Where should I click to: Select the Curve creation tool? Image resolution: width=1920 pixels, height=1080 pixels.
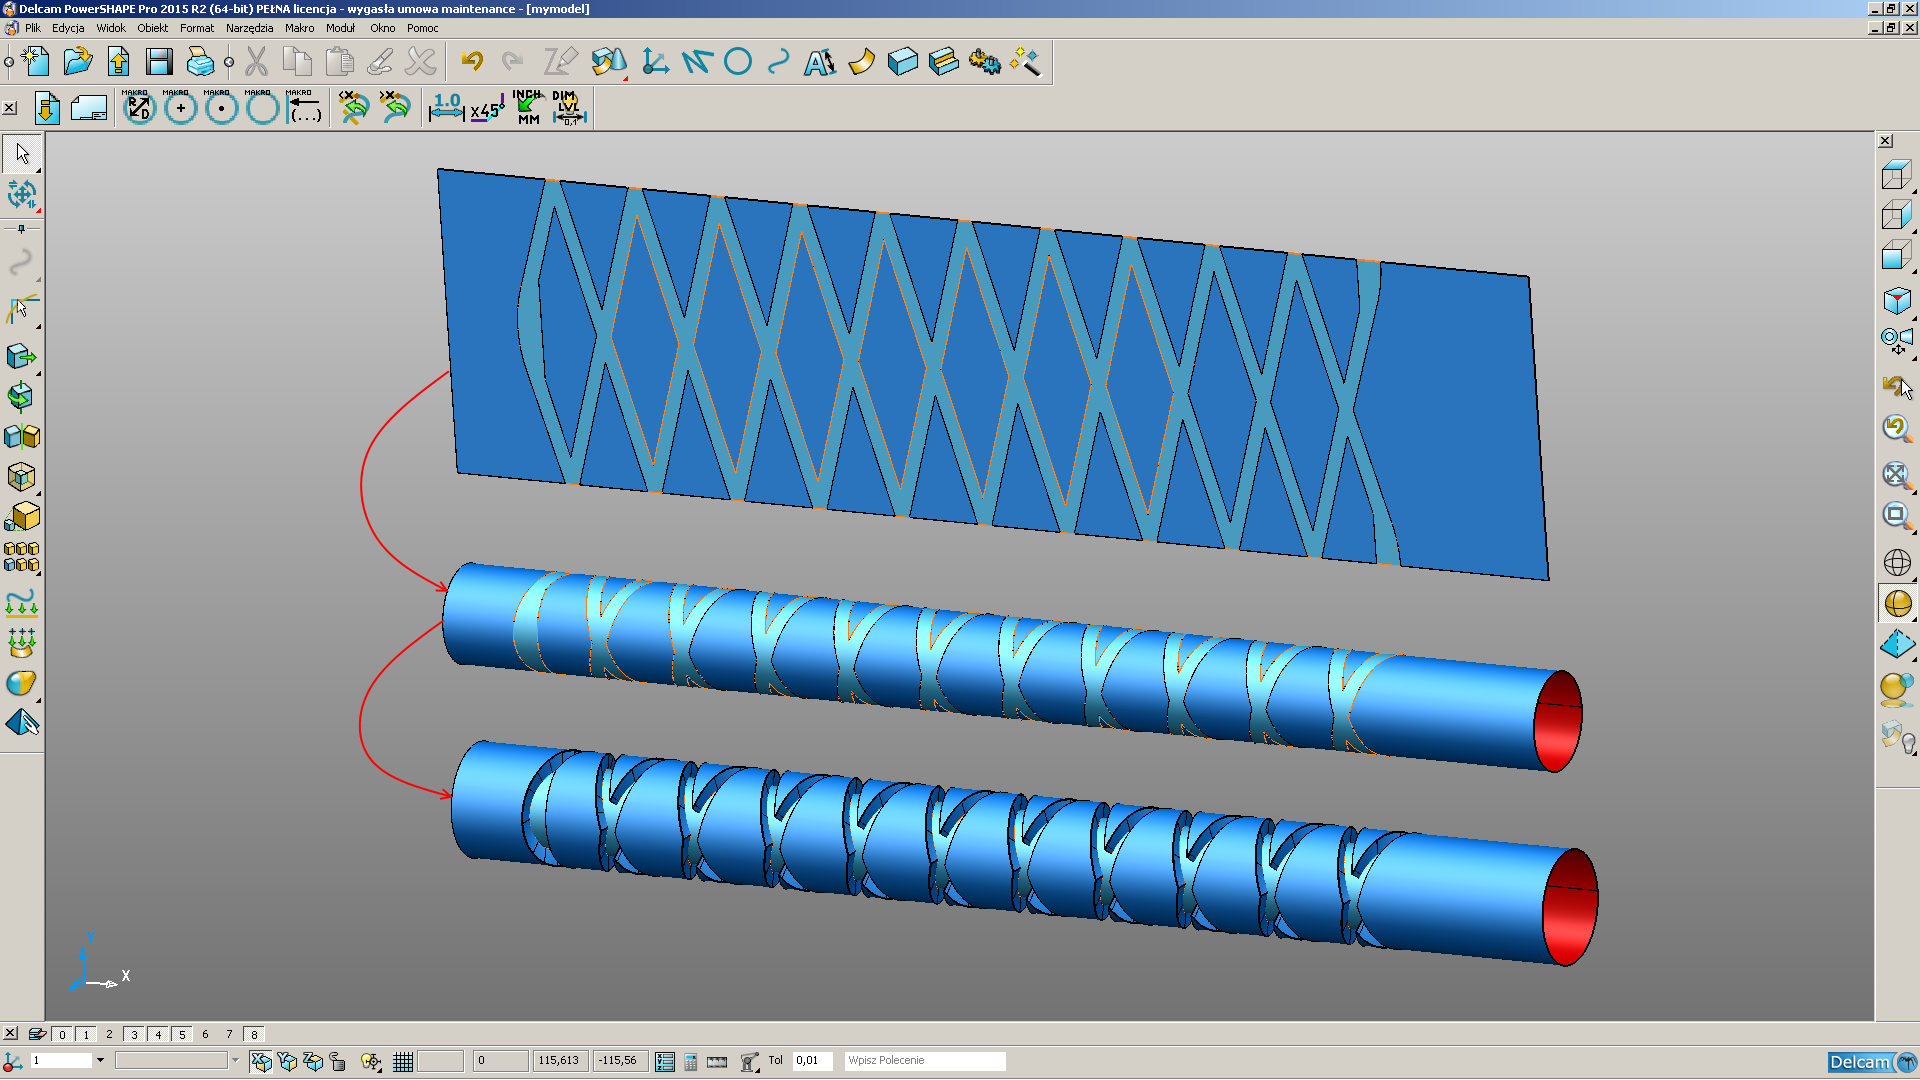[x=777, y=61]
